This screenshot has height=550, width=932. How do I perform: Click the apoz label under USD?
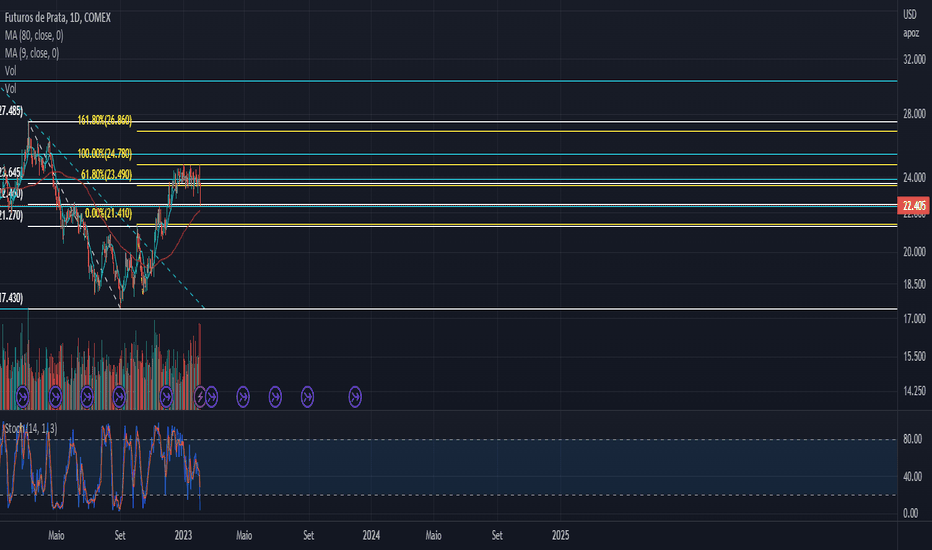tap(911, 33)
